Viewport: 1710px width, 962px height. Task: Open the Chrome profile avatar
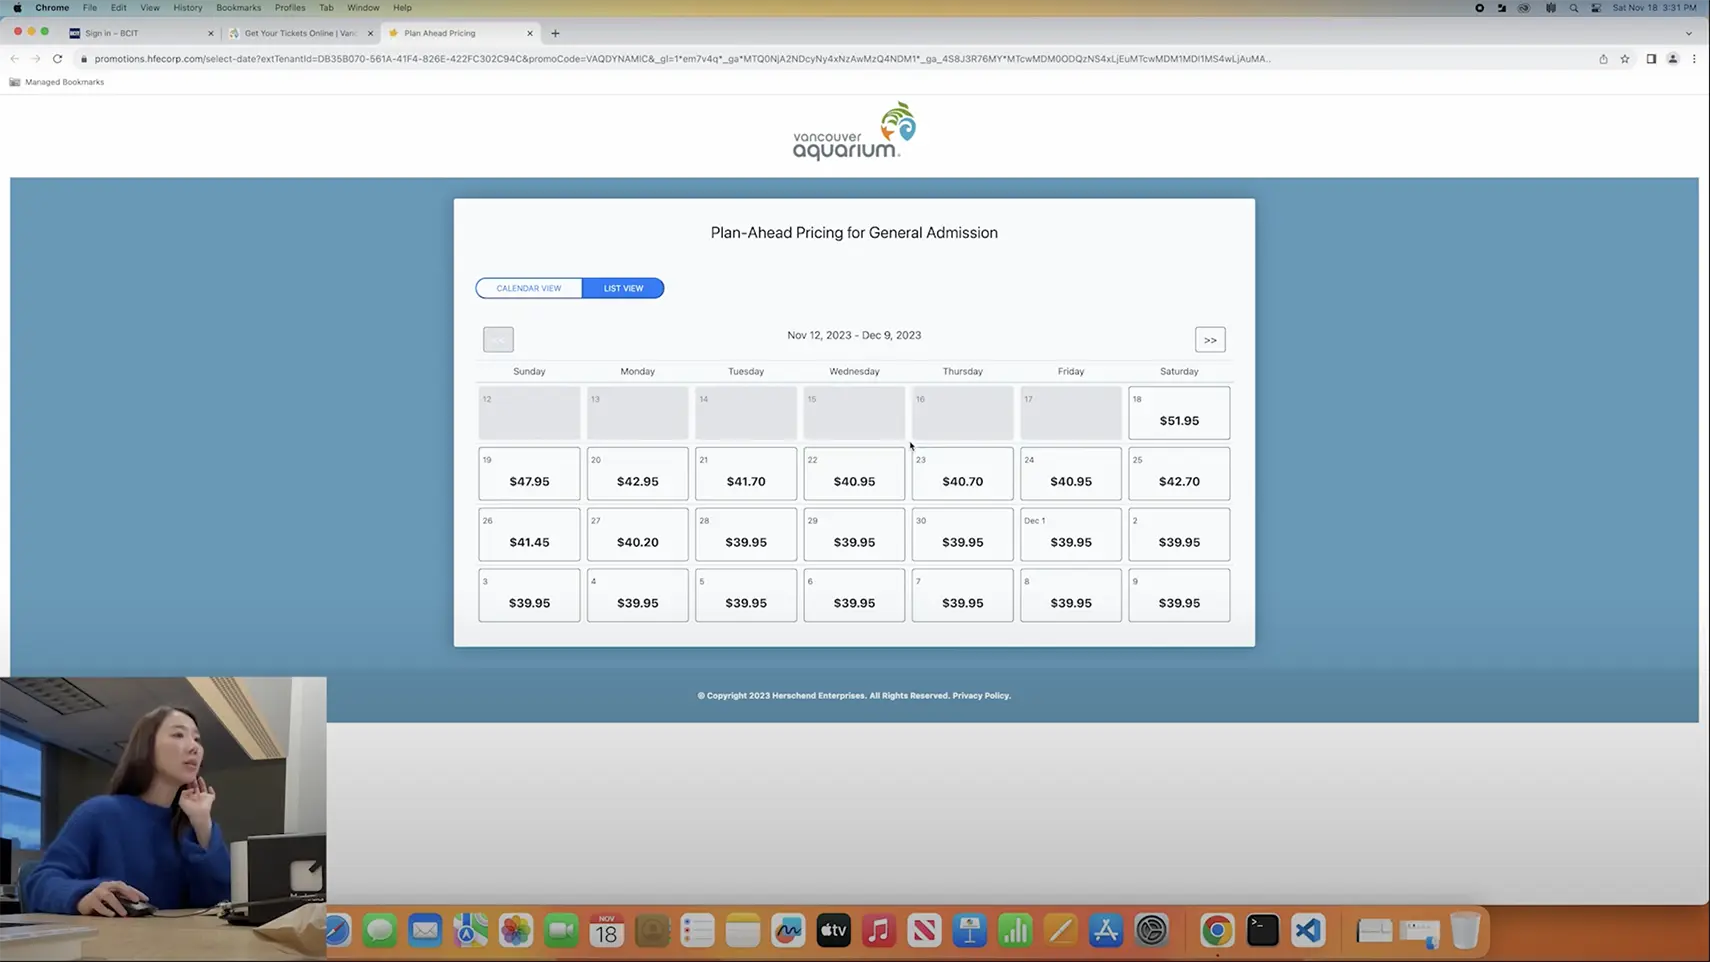[1672, 59]
